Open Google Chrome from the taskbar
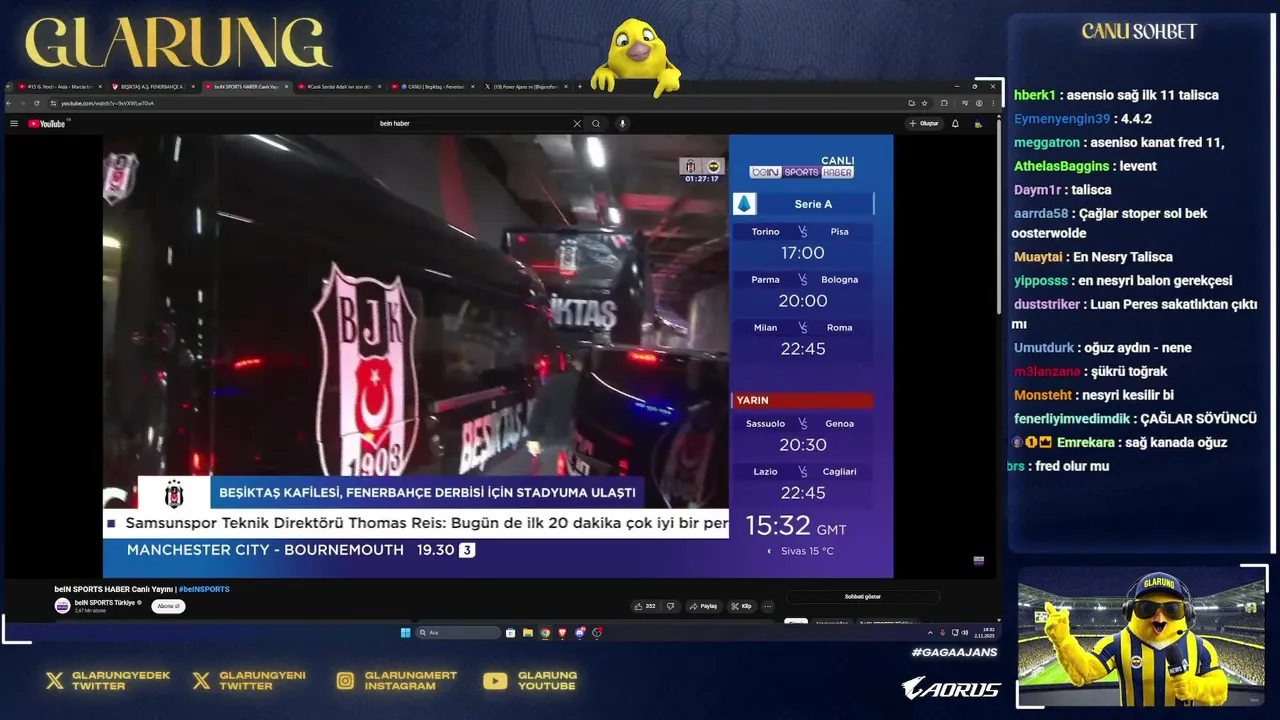 [x=545, y=632]
